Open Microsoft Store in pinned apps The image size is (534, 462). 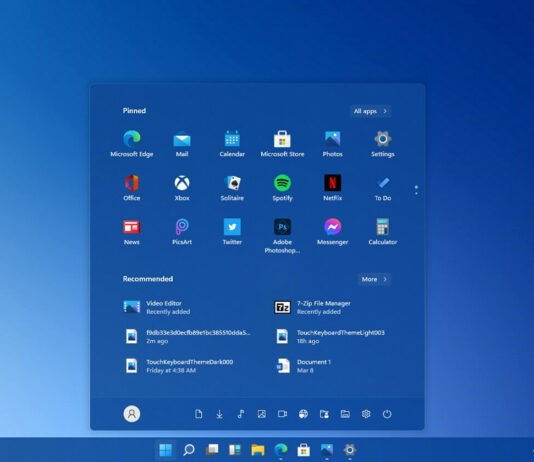click(282, 143)
